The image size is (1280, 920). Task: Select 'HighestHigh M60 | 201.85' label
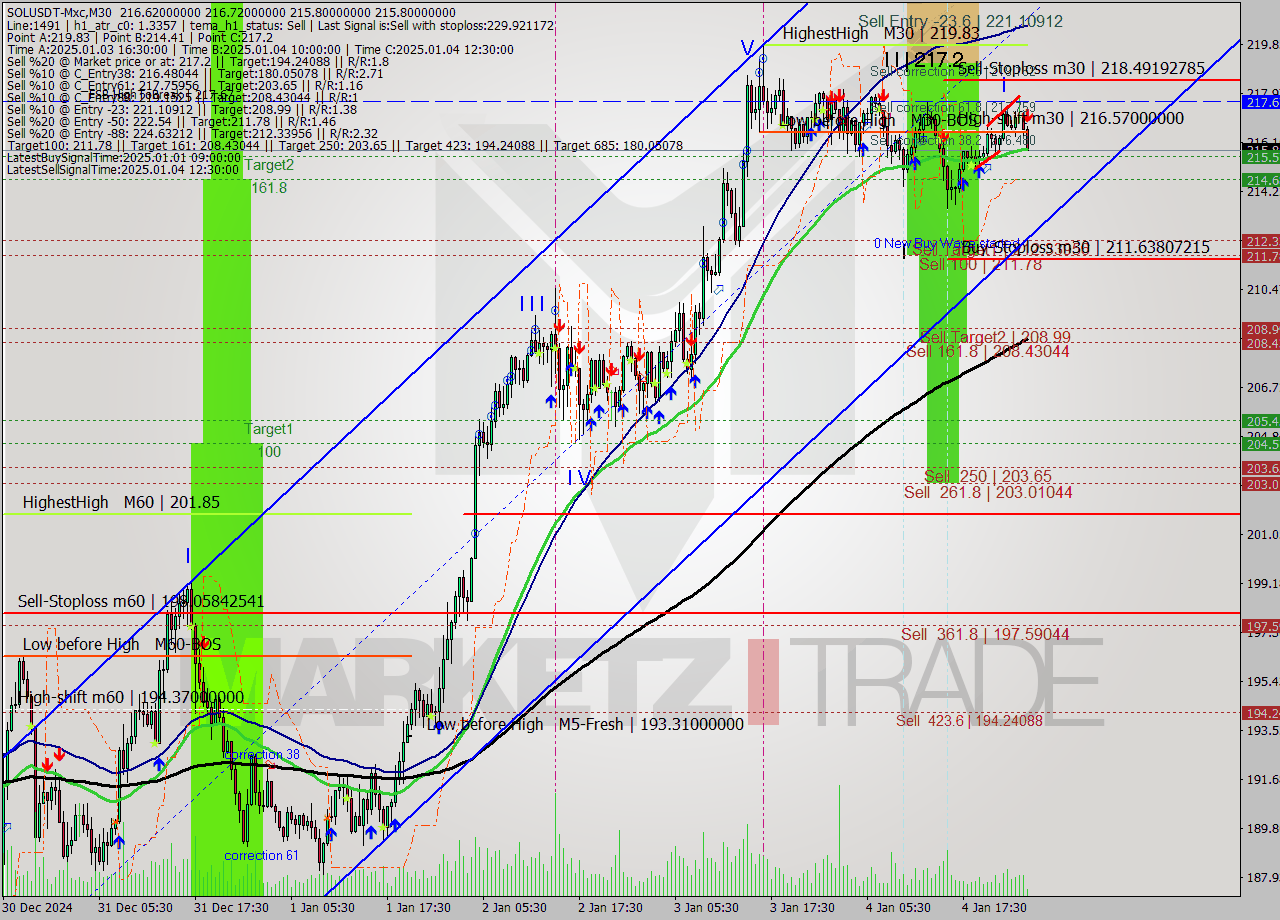coord(121,502)
